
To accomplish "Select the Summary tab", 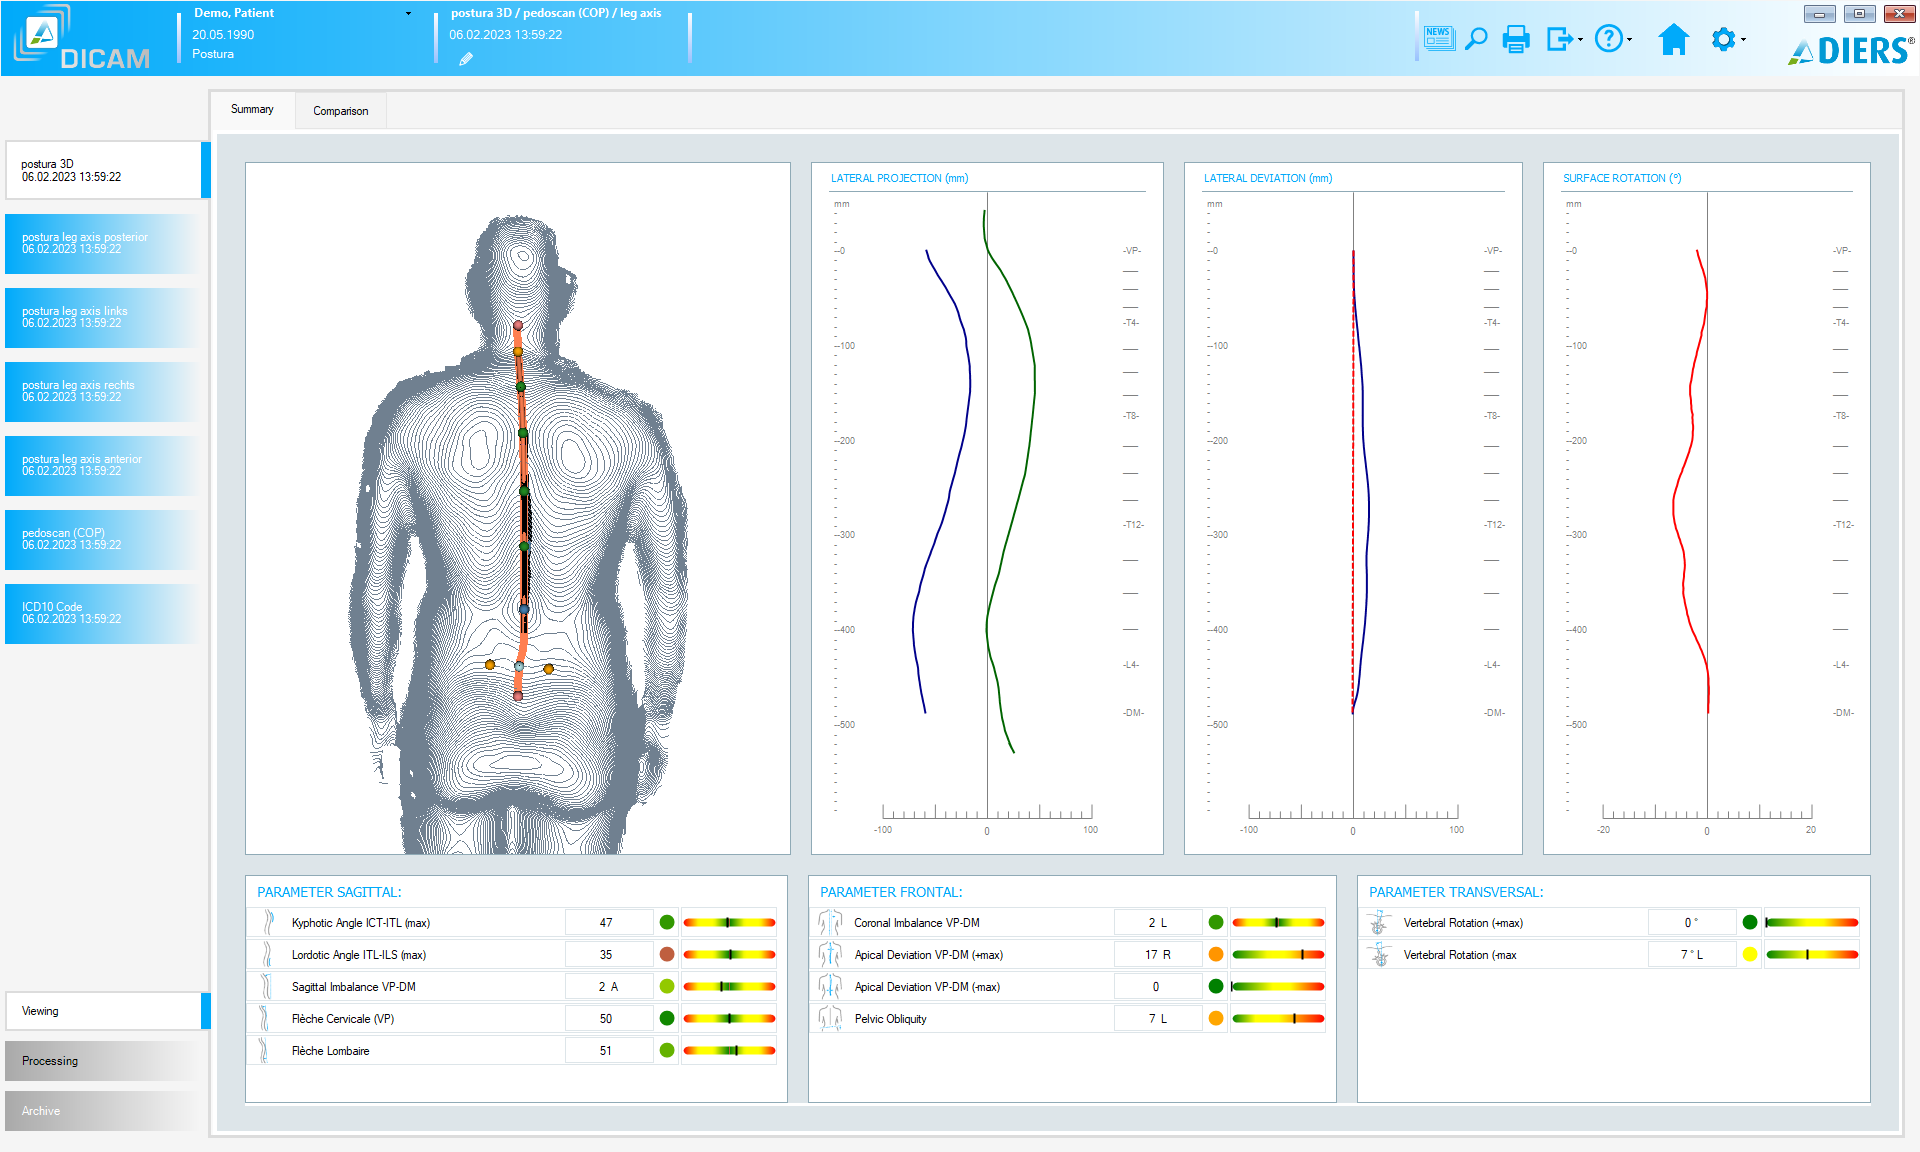I will [252, 110].
